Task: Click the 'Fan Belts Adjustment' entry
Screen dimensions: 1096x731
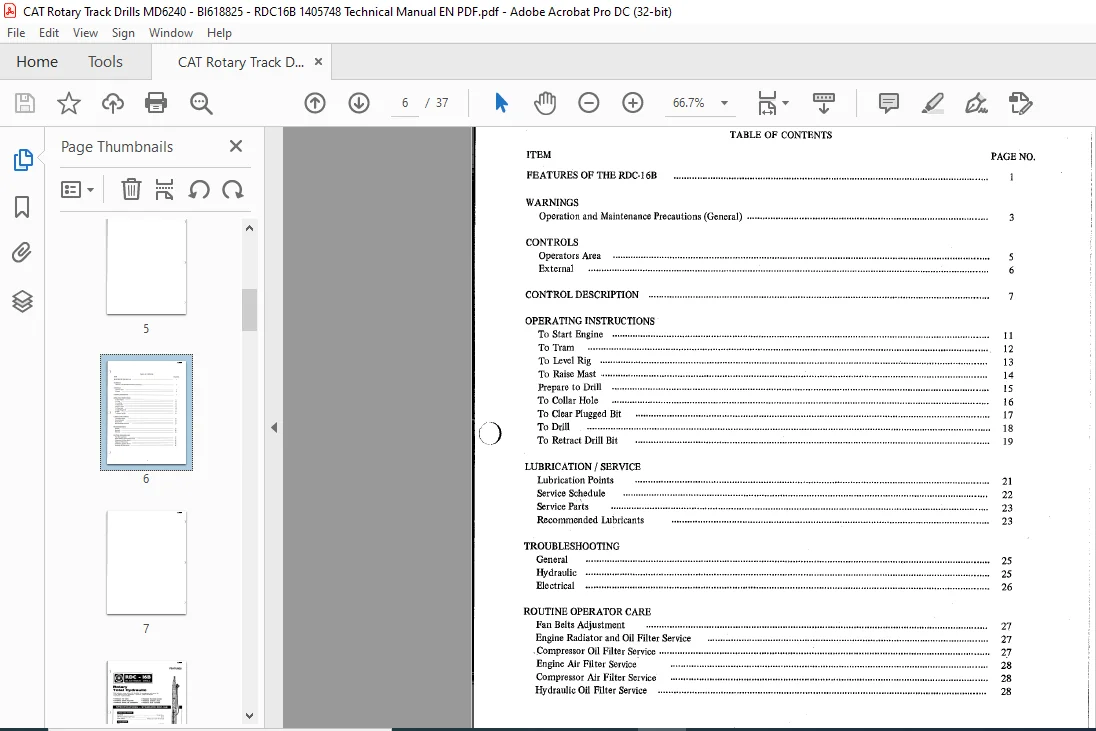Action: (x=580, y=625)
